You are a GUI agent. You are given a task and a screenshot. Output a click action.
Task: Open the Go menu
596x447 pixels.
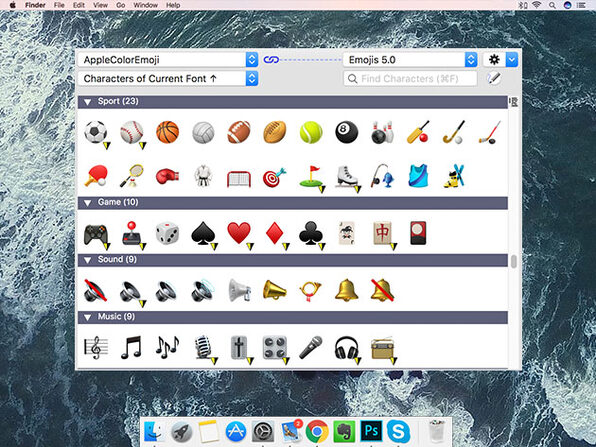(x=120, y=5)
